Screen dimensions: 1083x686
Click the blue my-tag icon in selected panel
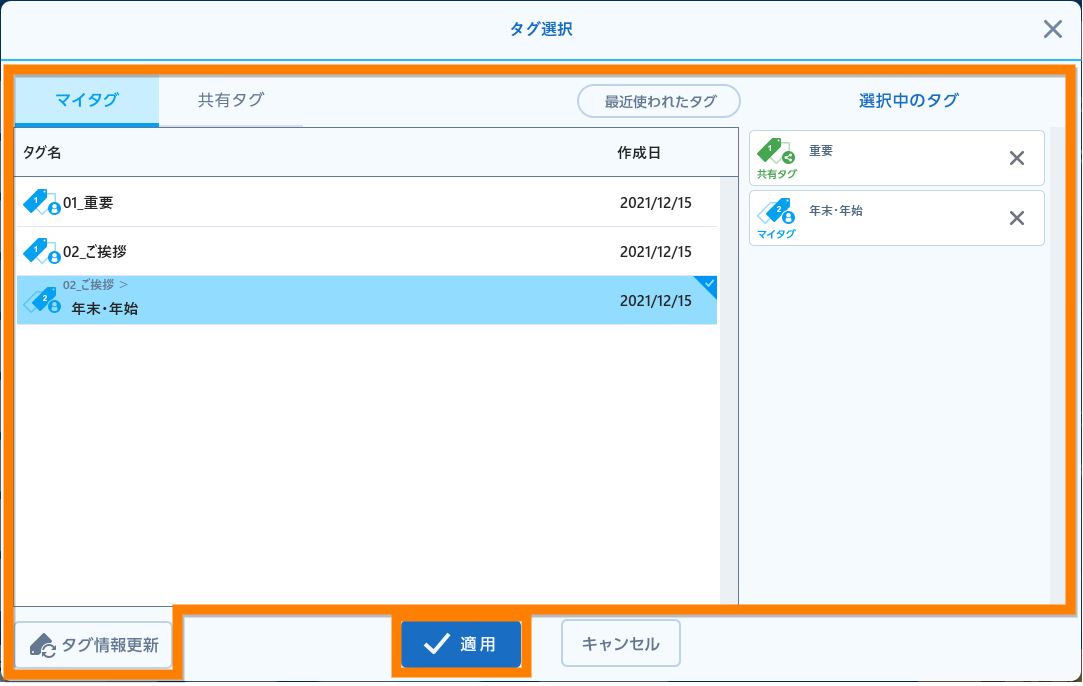[x=775, y=212]
